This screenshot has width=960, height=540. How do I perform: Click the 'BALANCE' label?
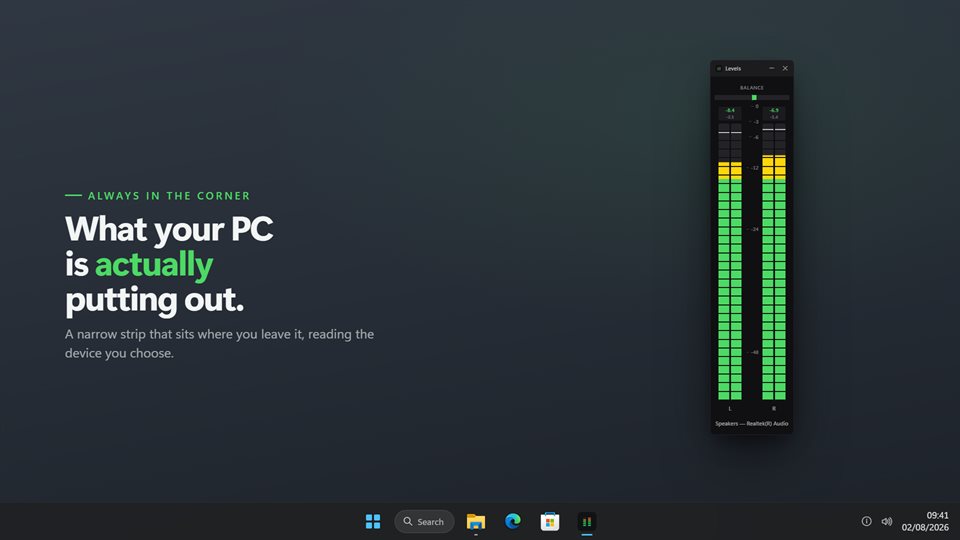[752, 88]
